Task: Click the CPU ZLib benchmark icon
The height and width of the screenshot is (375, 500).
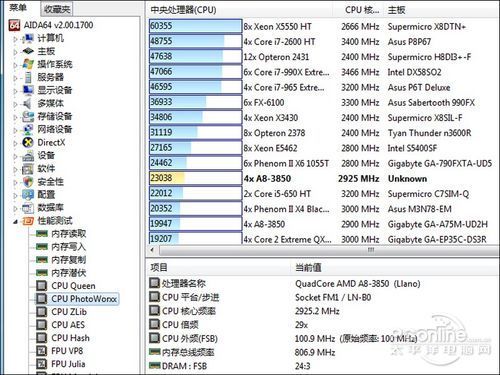Action: tap(42, 312)
